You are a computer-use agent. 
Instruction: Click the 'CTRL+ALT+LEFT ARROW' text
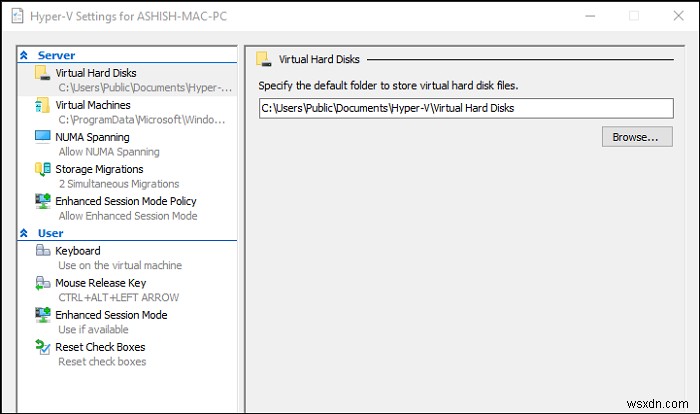(119, 297)
